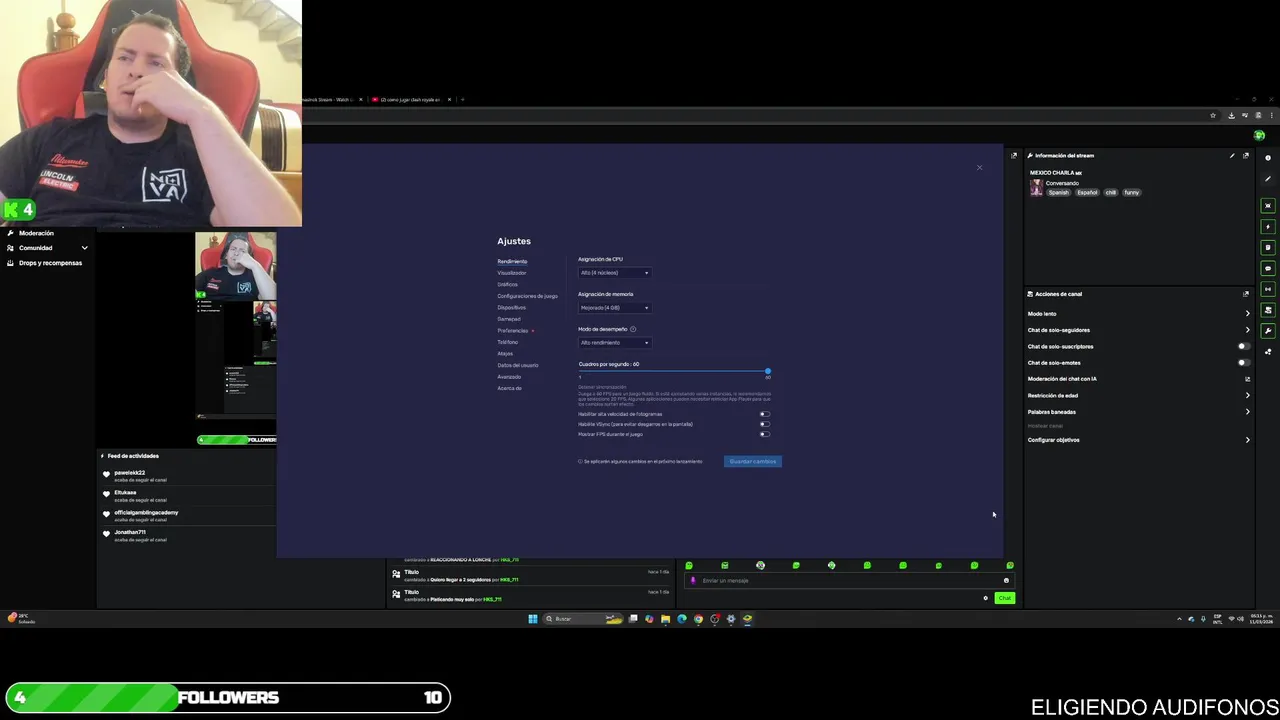Open the Asignación de CPU dropdown
1280x720 pixels.
[615, 273]
